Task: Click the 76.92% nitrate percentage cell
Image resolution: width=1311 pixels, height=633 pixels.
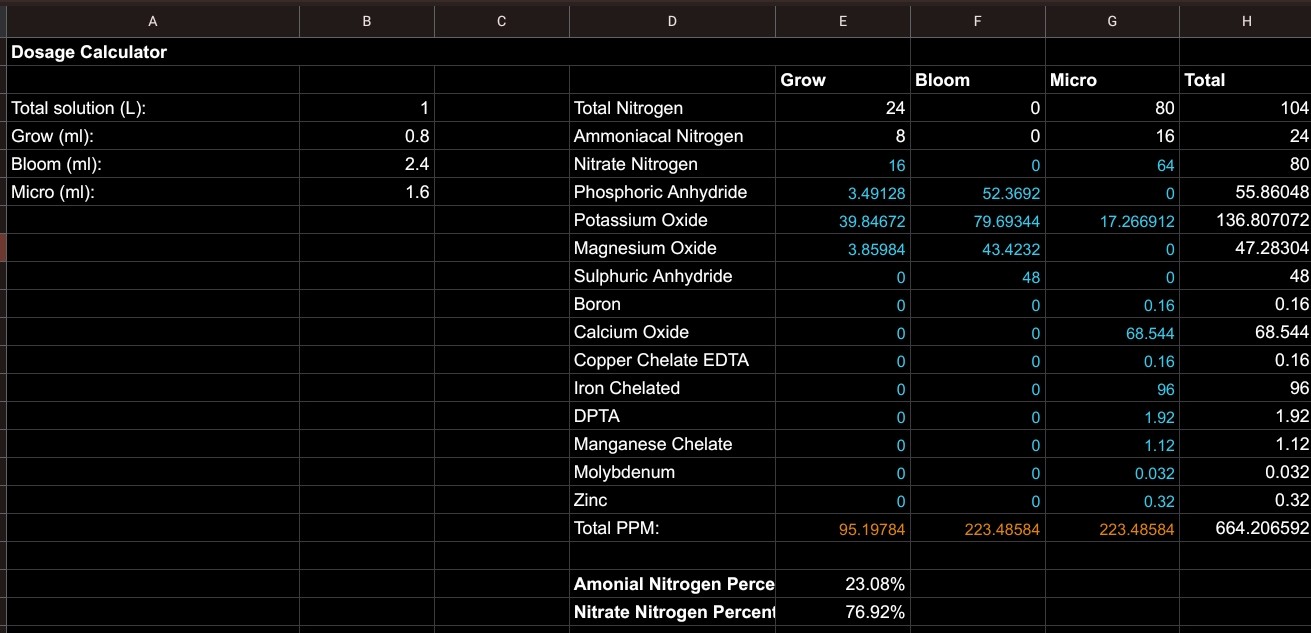Action: click(x=842, y=612)
